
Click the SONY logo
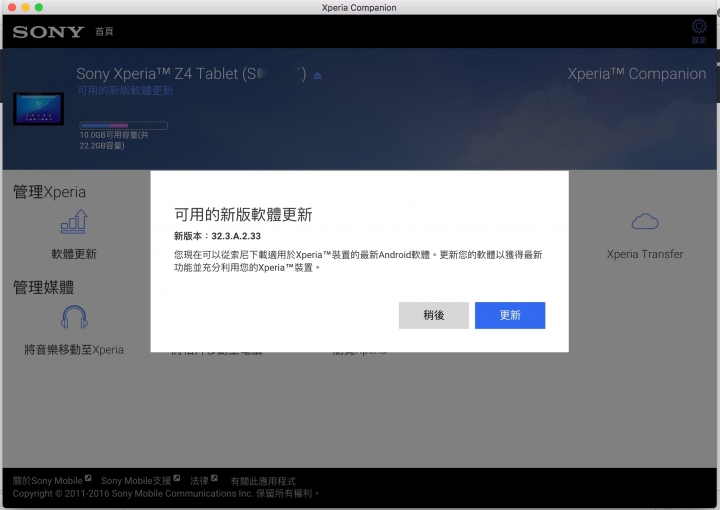click(x=48, y=32)
